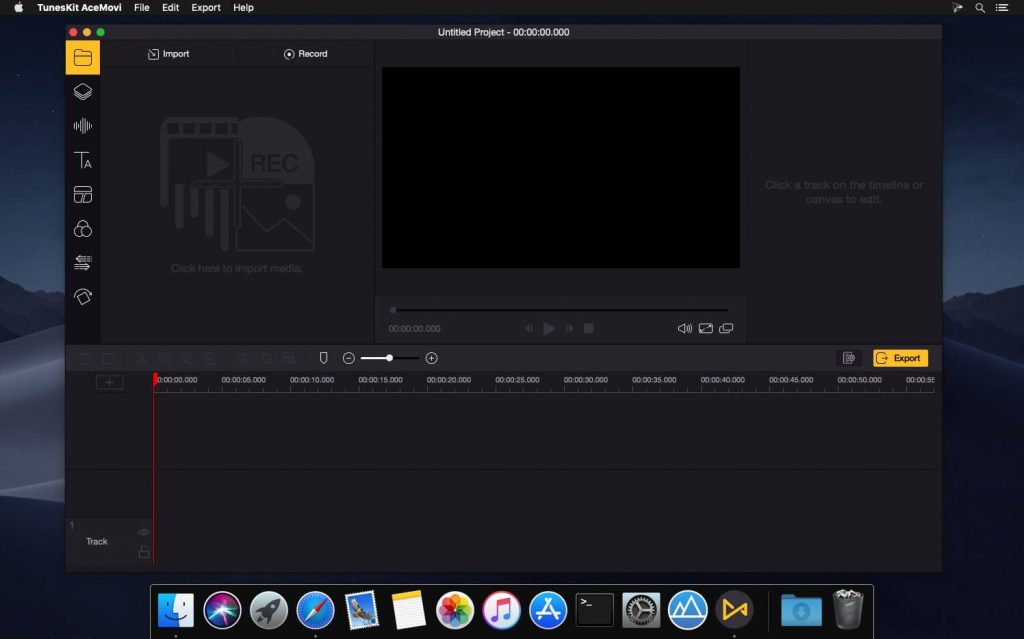1024x639 pixels.
Task: Click Import to add media files
Action: (x=168, y=54)
